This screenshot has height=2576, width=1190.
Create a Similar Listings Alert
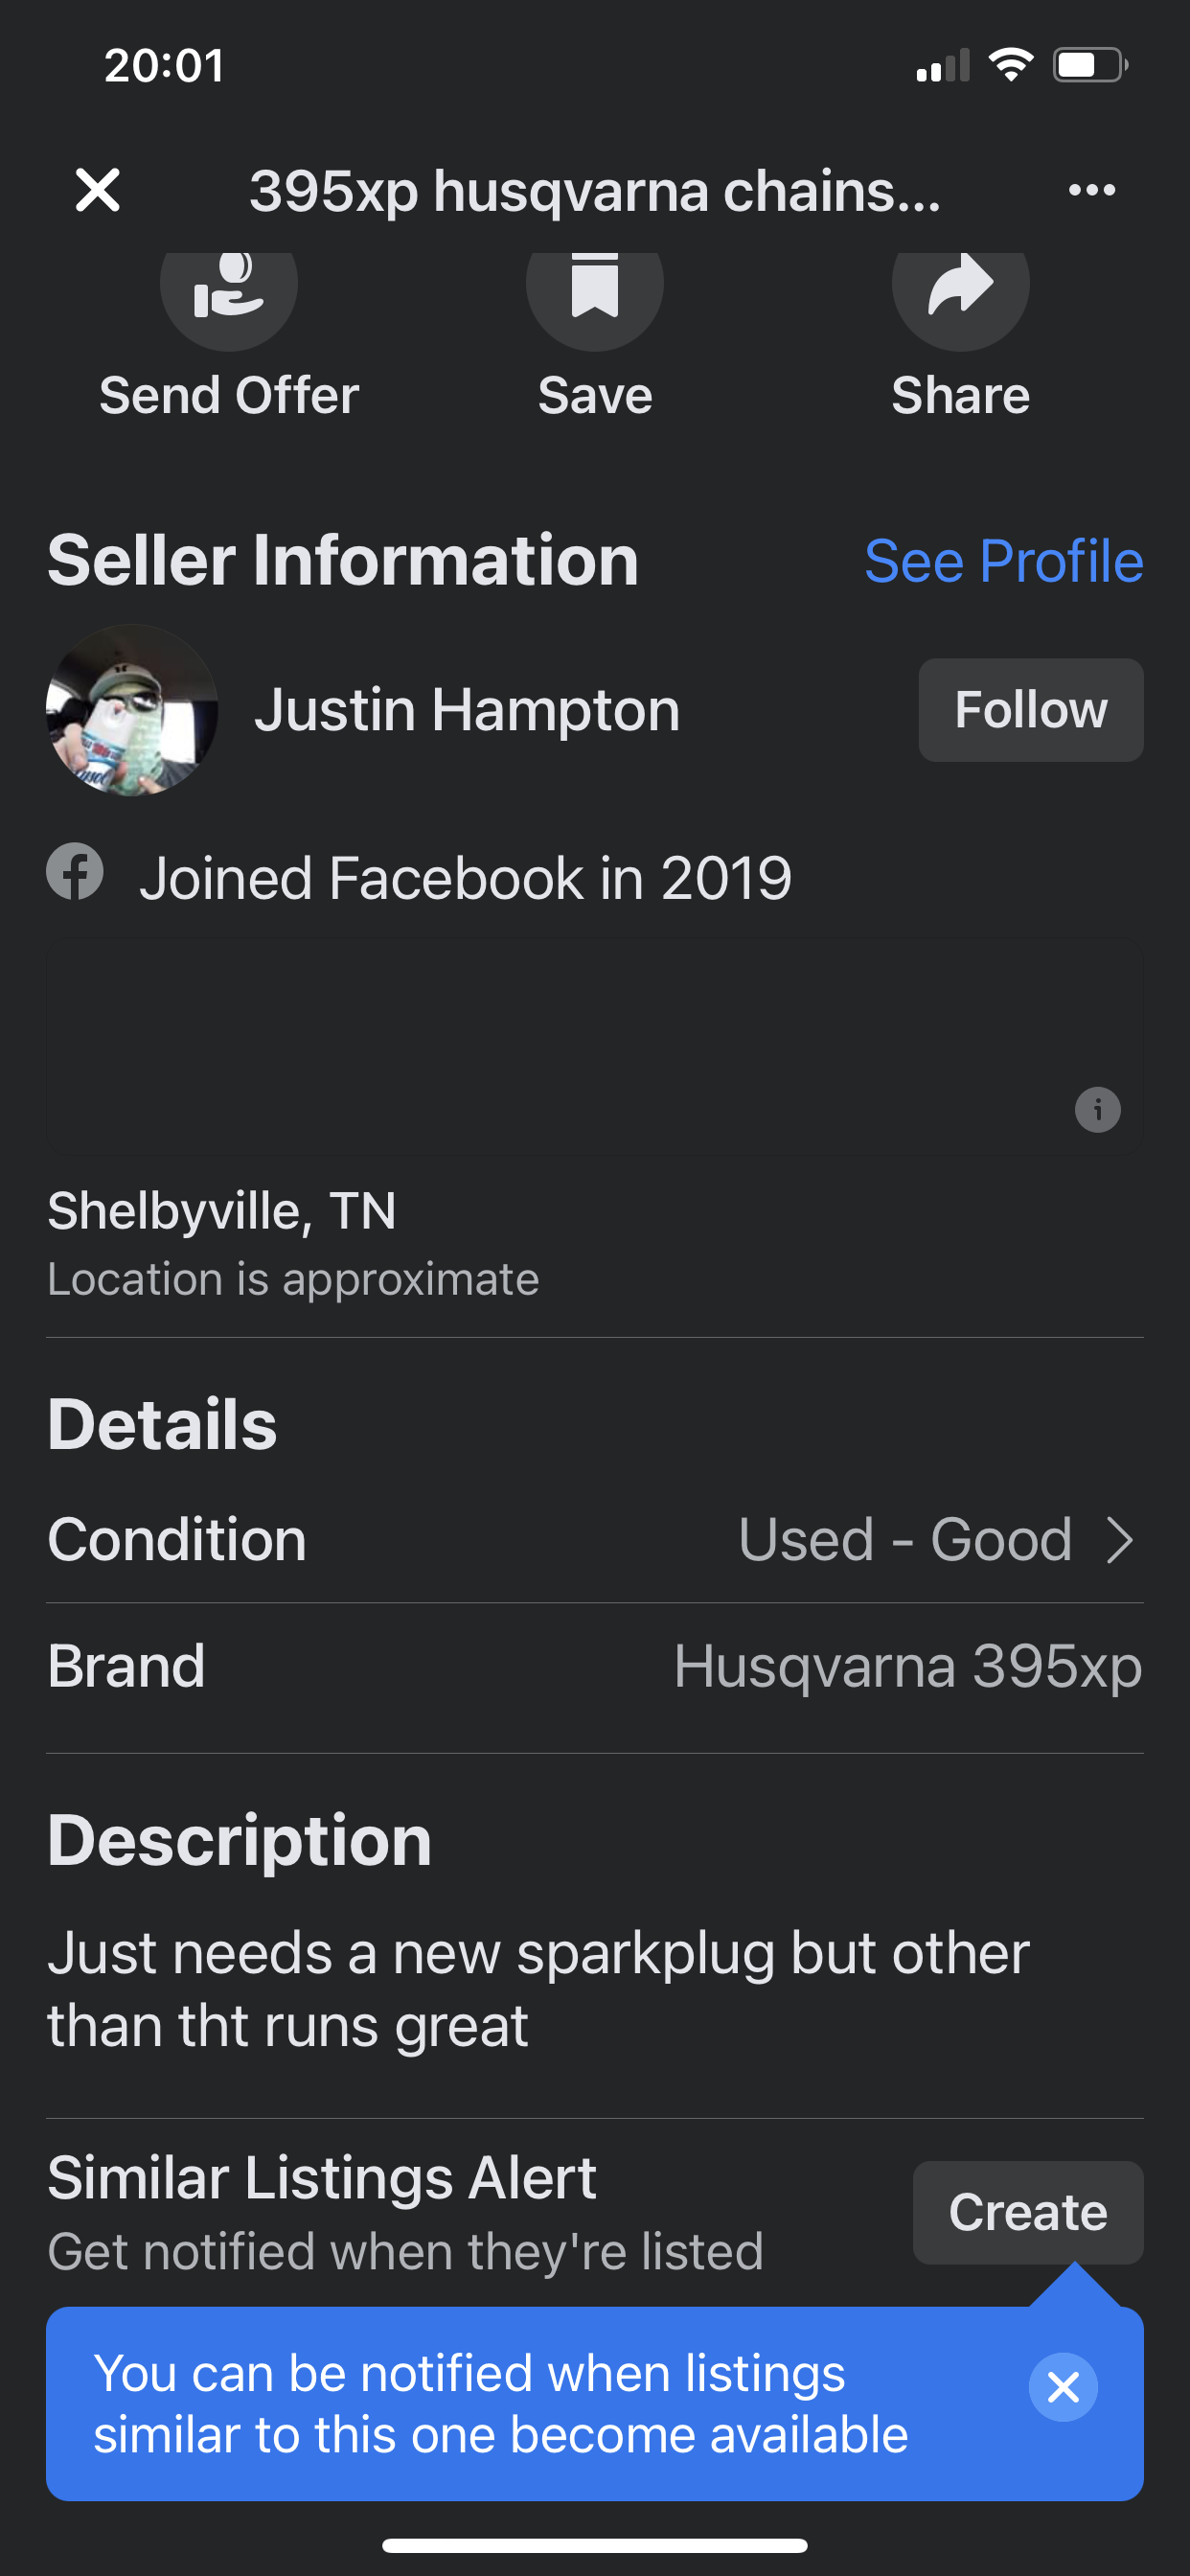(x=1028, y=2212)
